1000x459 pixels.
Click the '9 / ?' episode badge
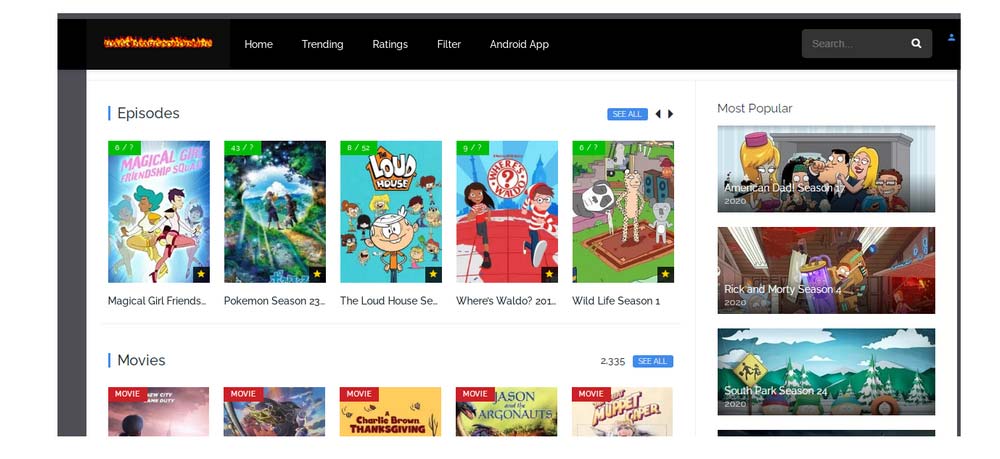pos(473,147)
